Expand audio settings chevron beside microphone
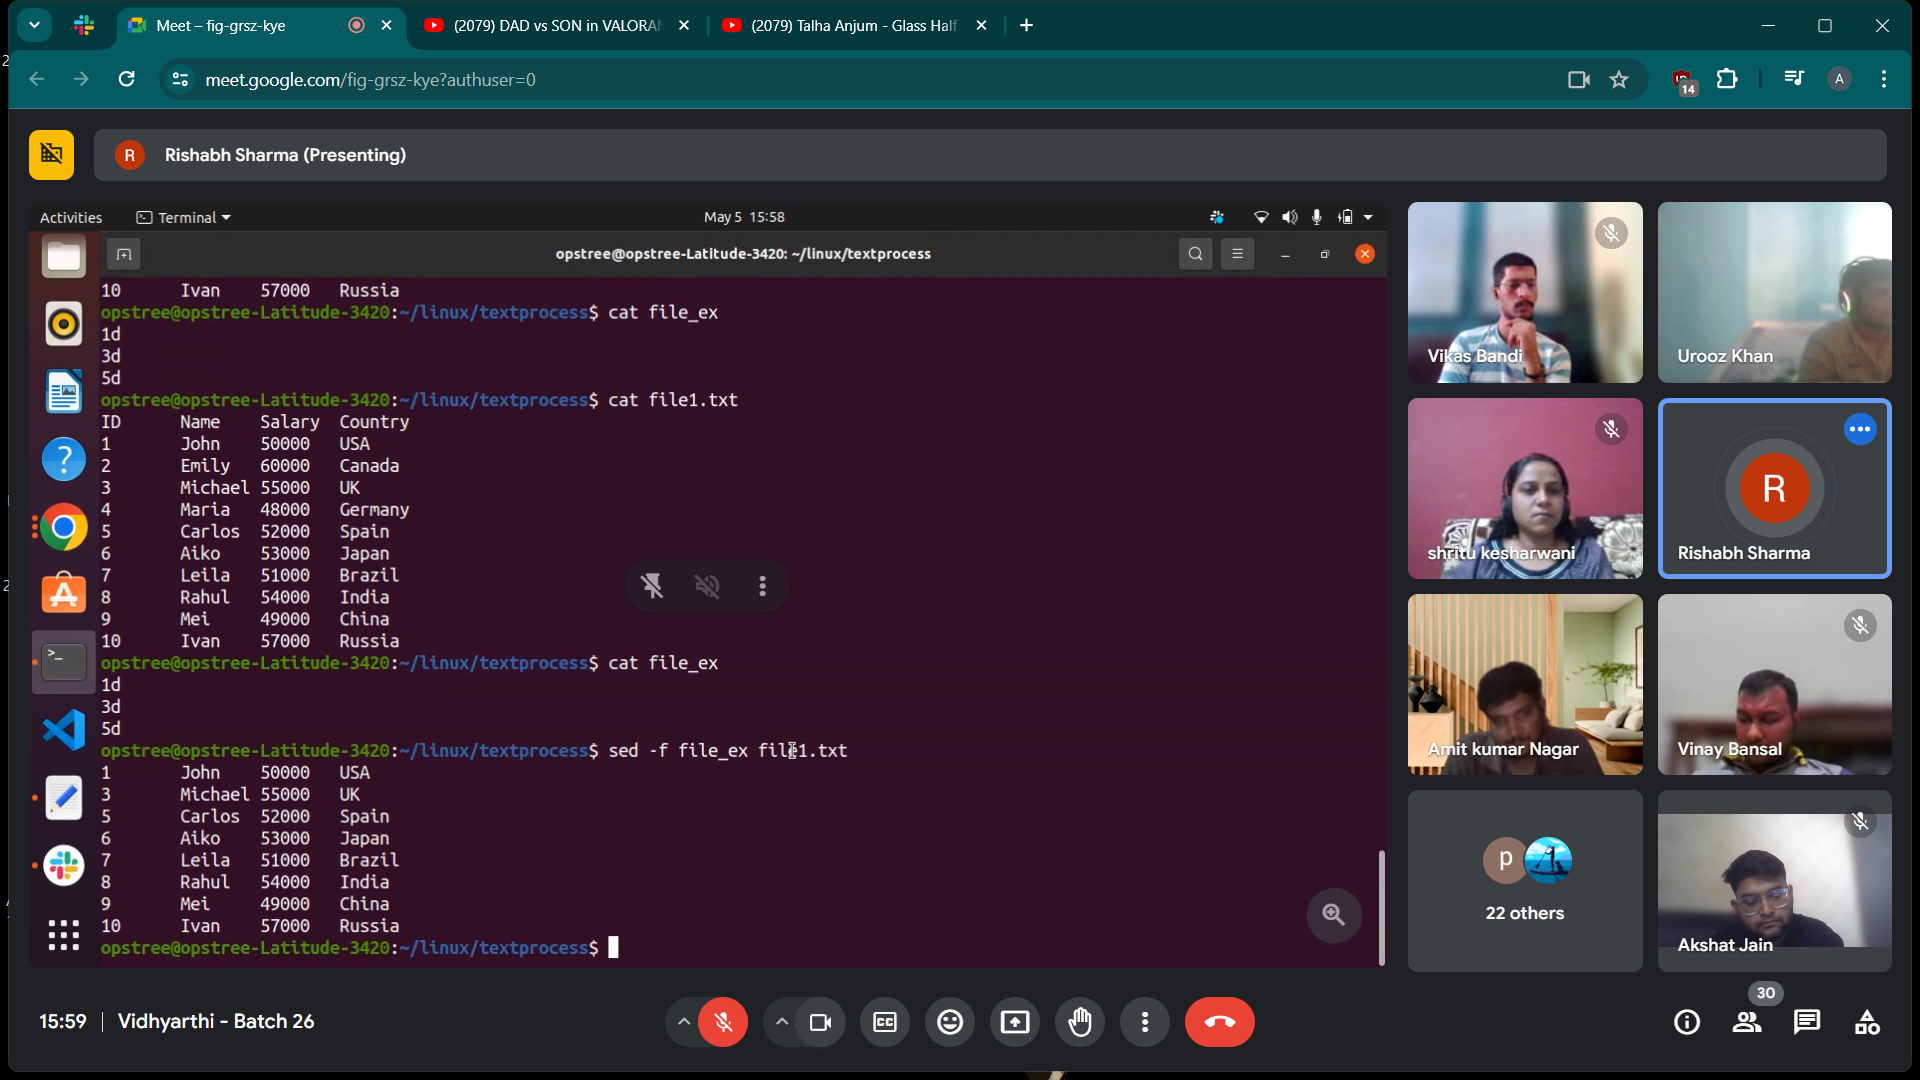This screenshot has width=1920, height=1080. point(683,1022)
